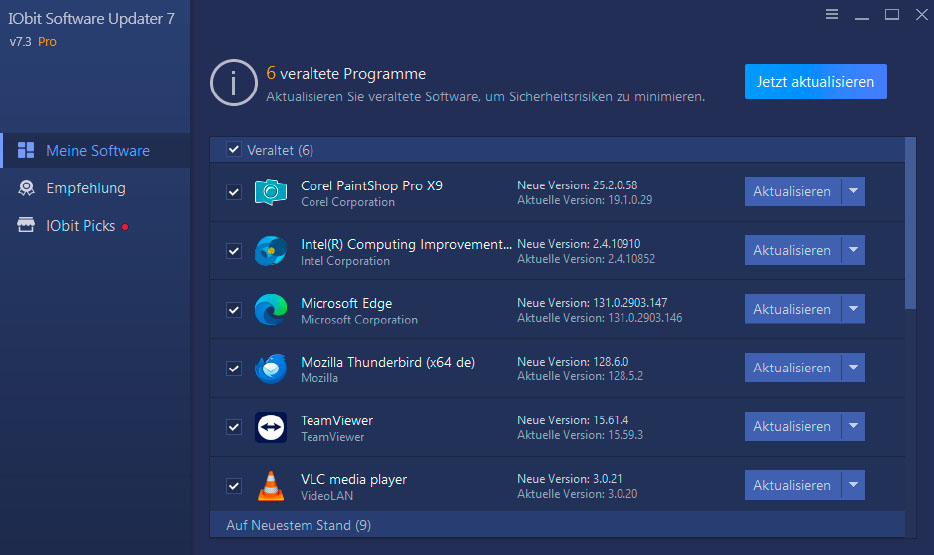Click the Pro edition label
Viewport: 934px width, 555px height.
point(47,42)
